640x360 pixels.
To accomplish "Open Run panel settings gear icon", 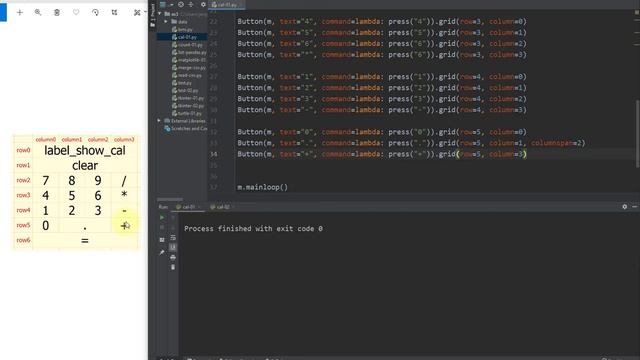I will click(x=624, y=207).
